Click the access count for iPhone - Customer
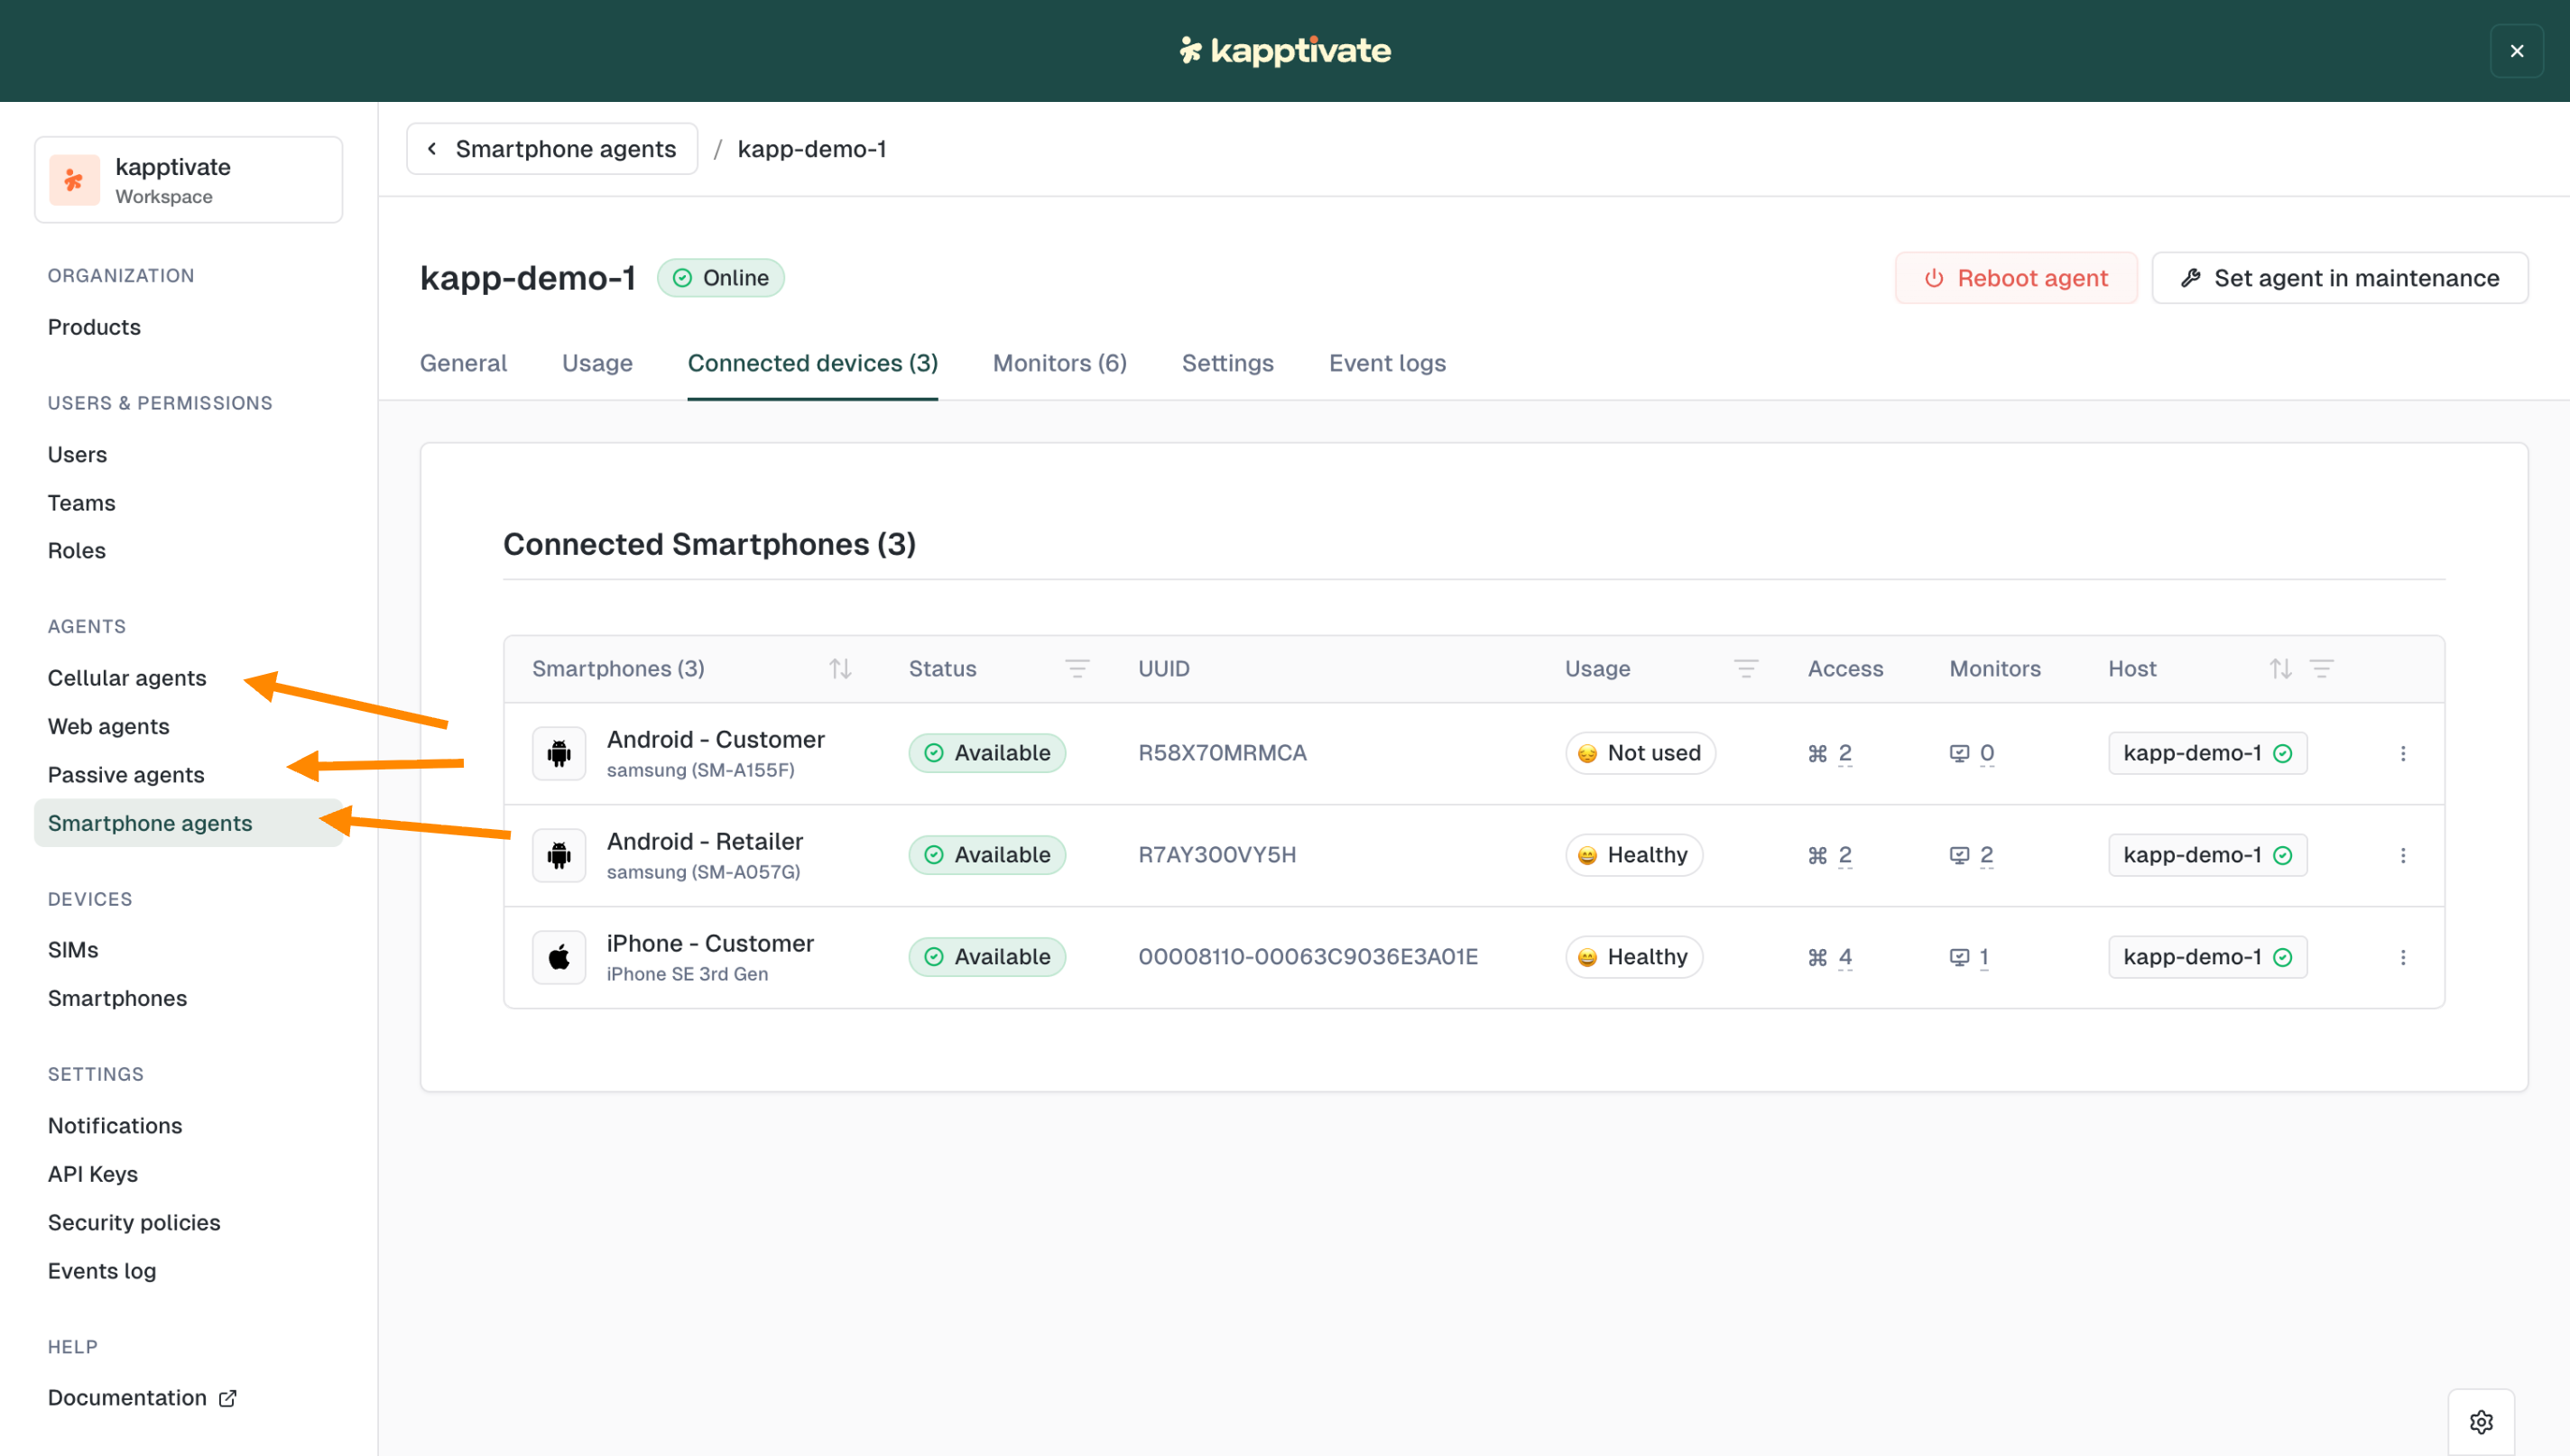Image resolution: width=2570 pixels, height=1456 pixels. 1845,957
